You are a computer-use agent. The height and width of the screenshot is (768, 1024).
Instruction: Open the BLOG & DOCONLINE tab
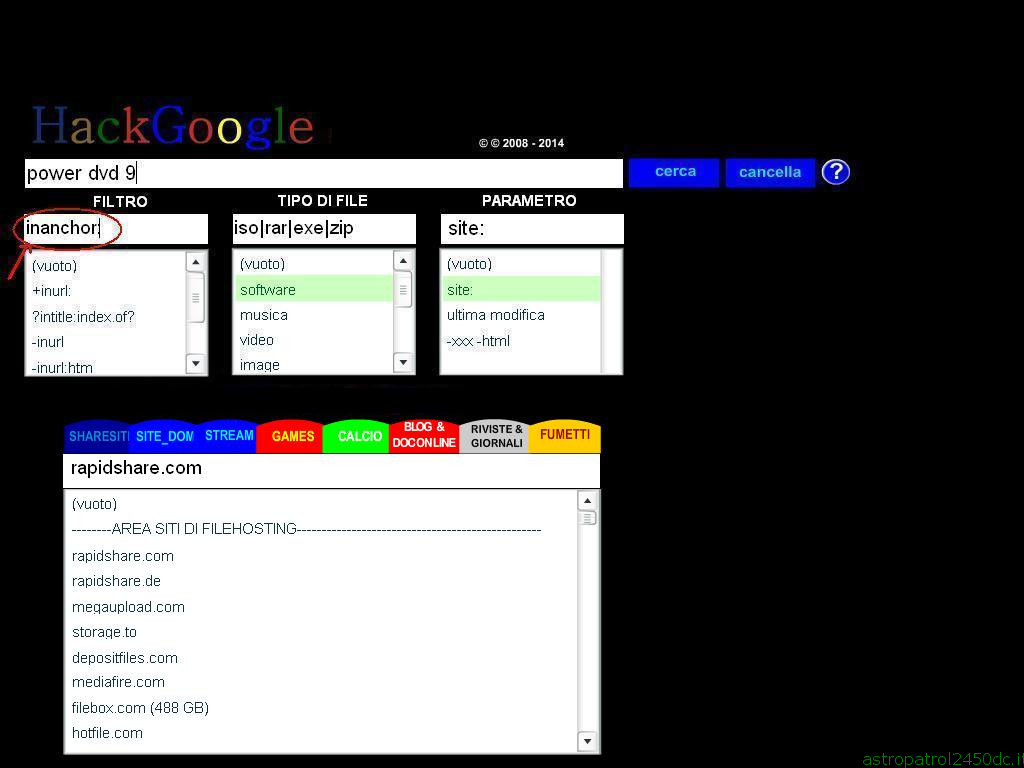[x=424, y=436]
